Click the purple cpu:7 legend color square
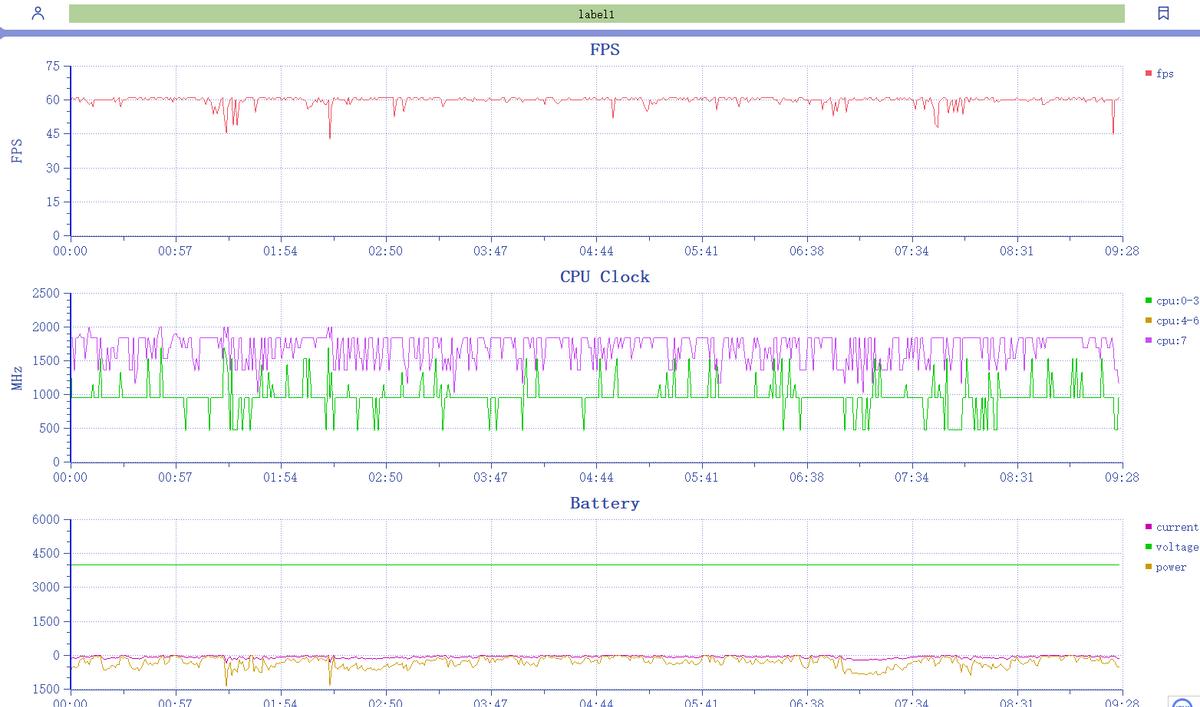This screenshot has height=707, width=1200. (x=1149, y=342)
